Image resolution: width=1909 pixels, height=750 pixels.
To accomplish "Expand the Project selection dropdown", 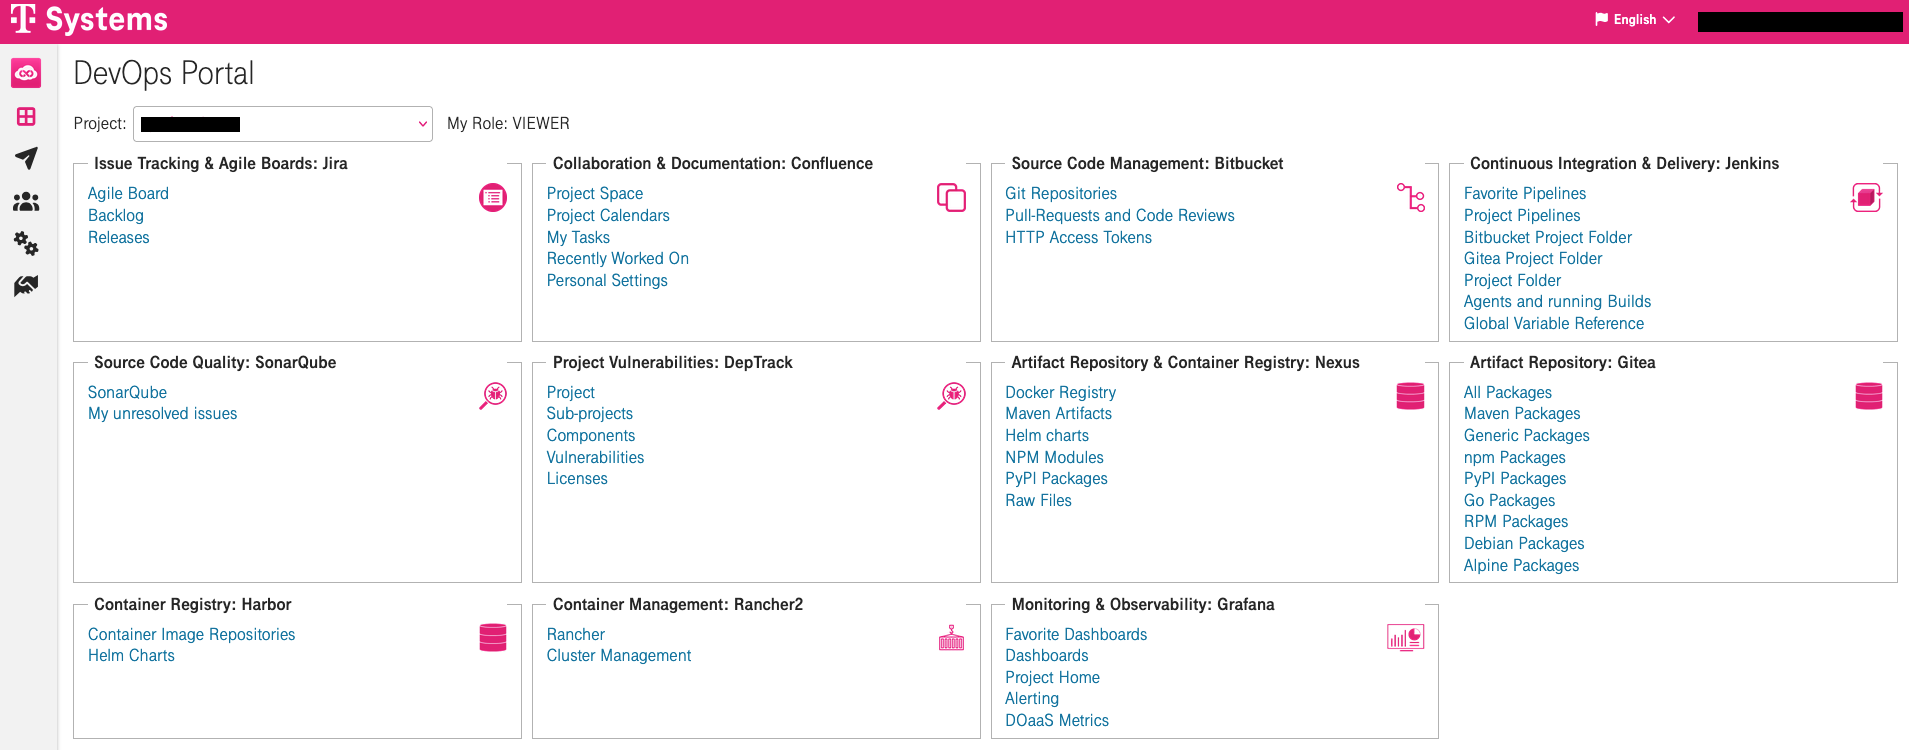I will 283,124.
